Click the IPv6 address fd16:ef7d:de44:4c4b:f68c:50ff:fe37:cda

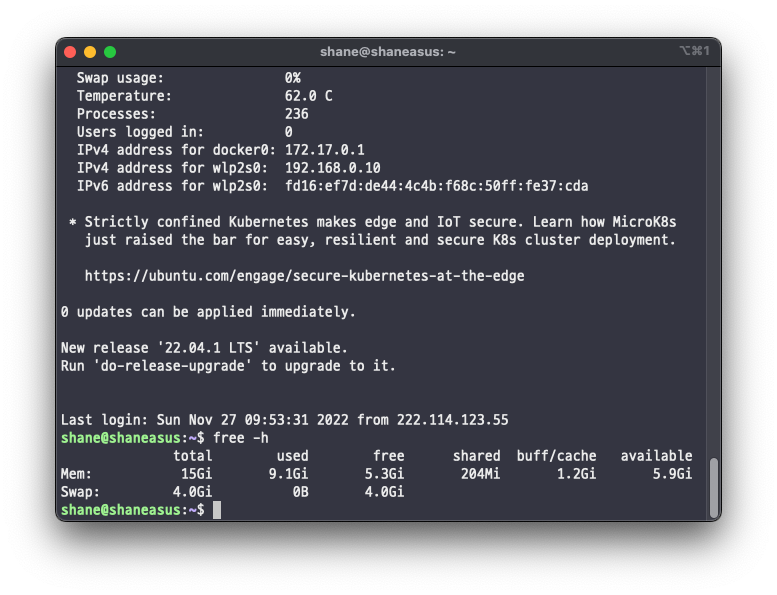click(437, 186)
